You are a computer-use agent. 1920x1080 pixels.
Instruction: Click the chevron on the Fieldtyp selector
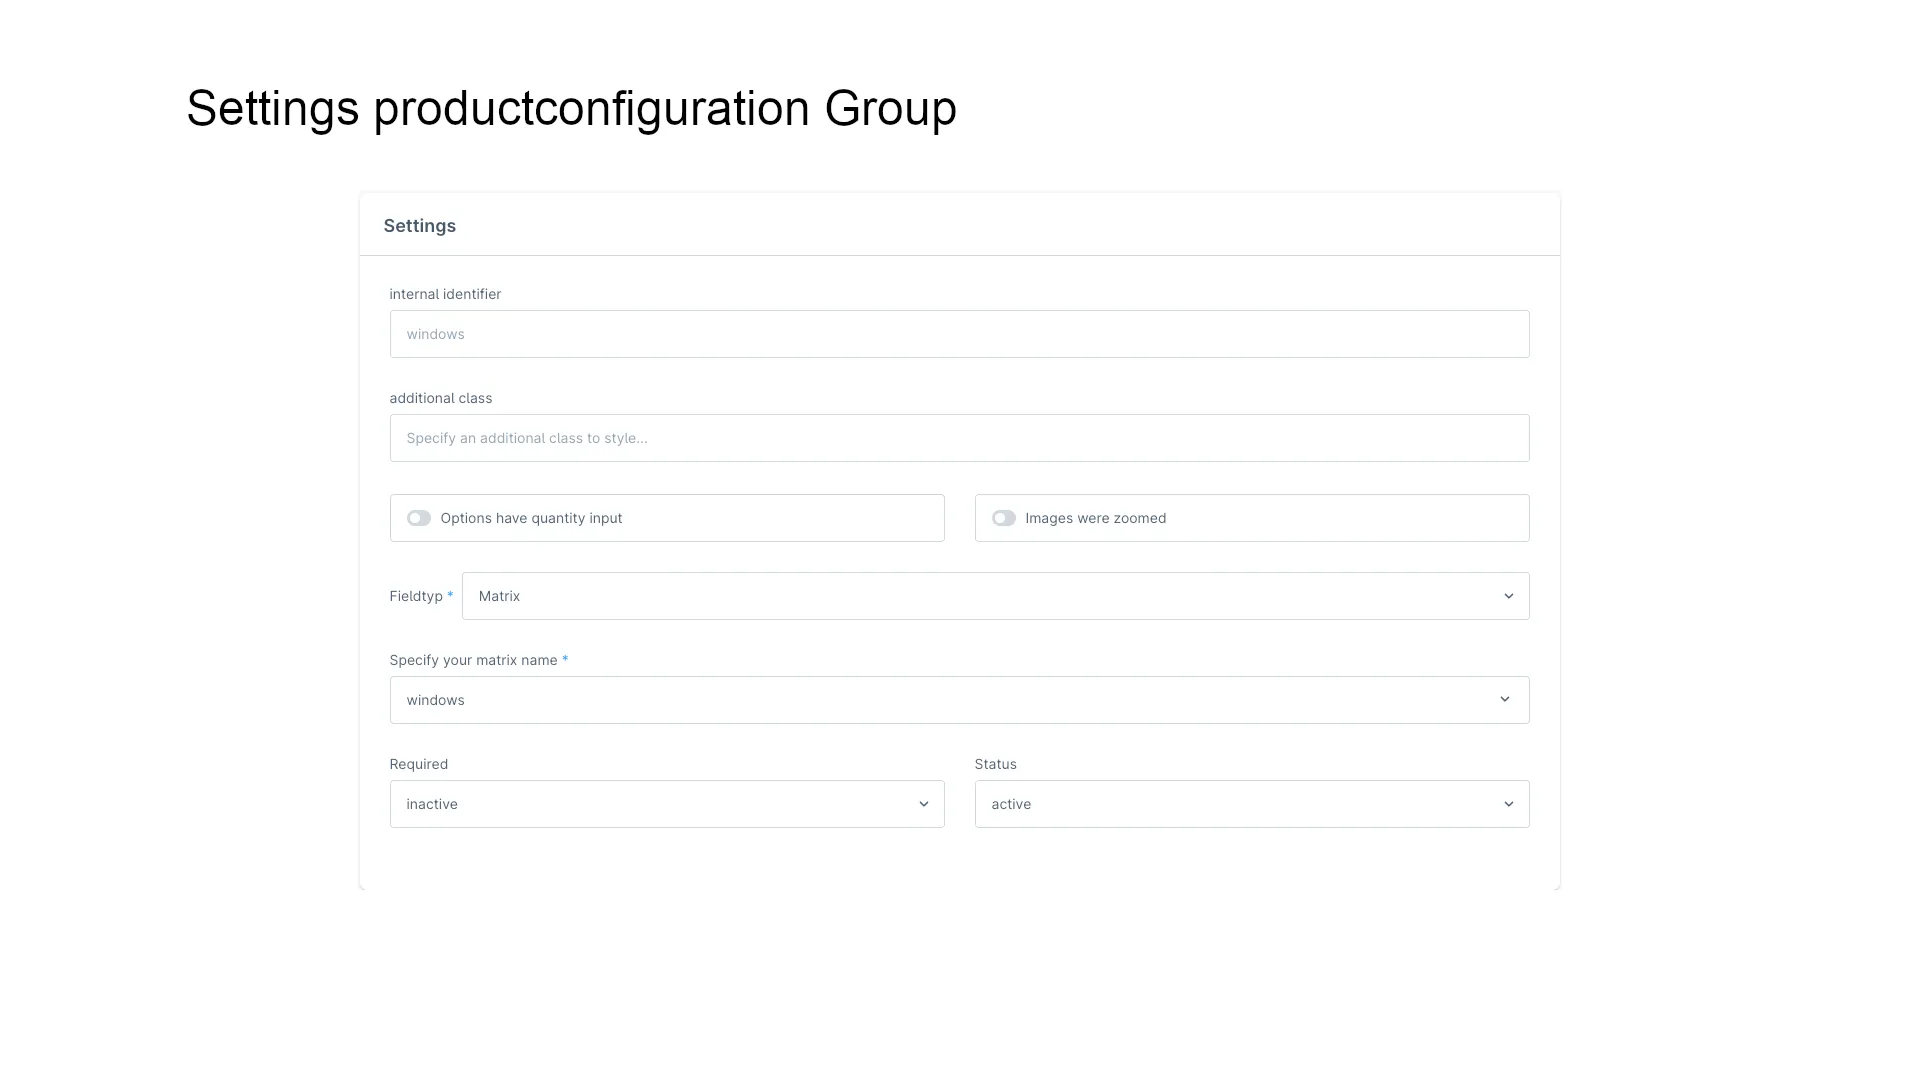point(1508,595)
